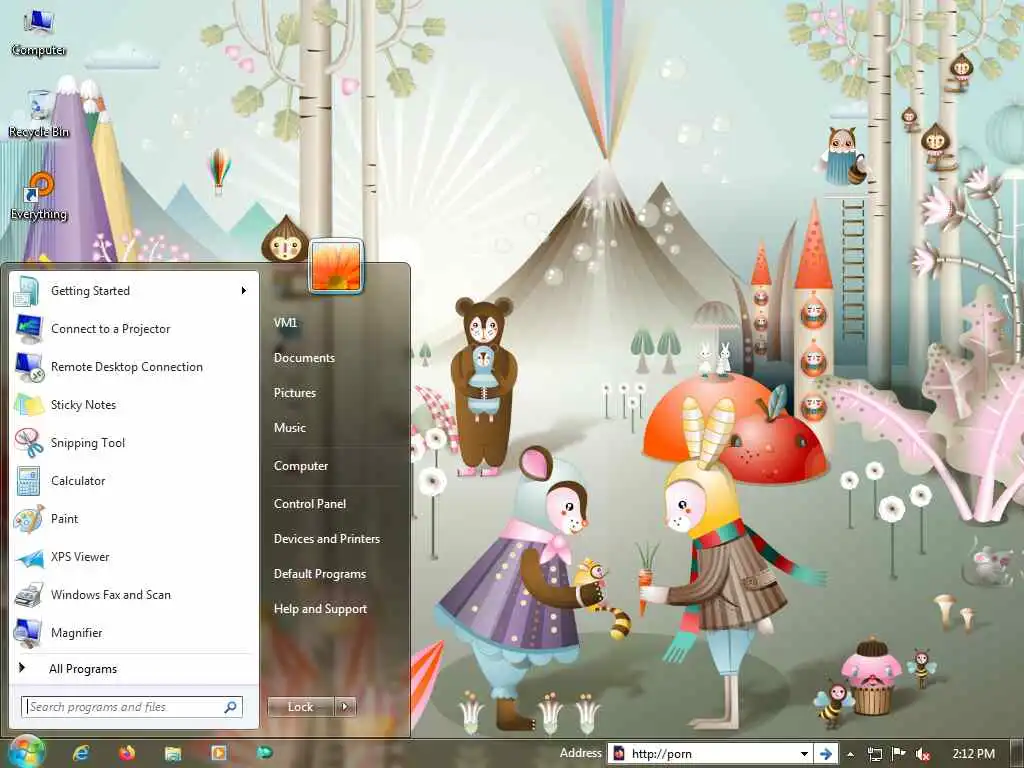This screenshot has height=768, width=1024.
Task: Open Windows Media Player from taskbar
Action: click(x=218, y=753)
